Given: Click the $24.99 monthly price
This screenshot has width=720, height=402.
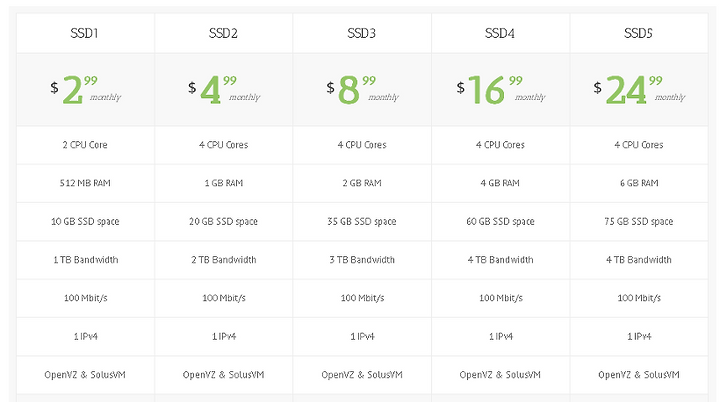Looking at the screenshot, I should 639,90.
